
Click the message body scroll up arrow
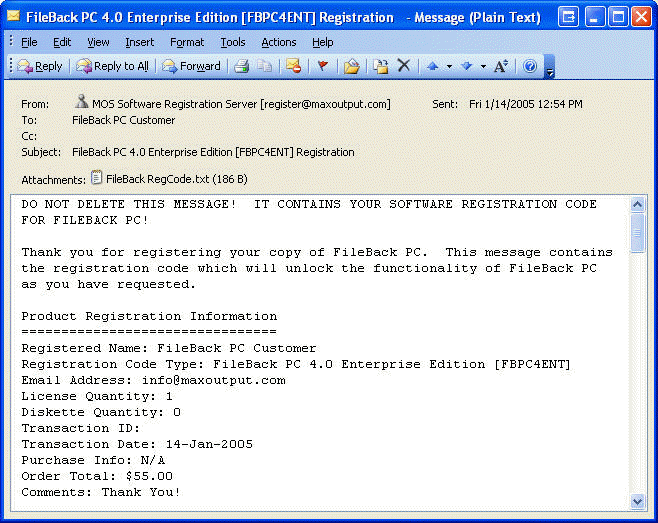637,204
